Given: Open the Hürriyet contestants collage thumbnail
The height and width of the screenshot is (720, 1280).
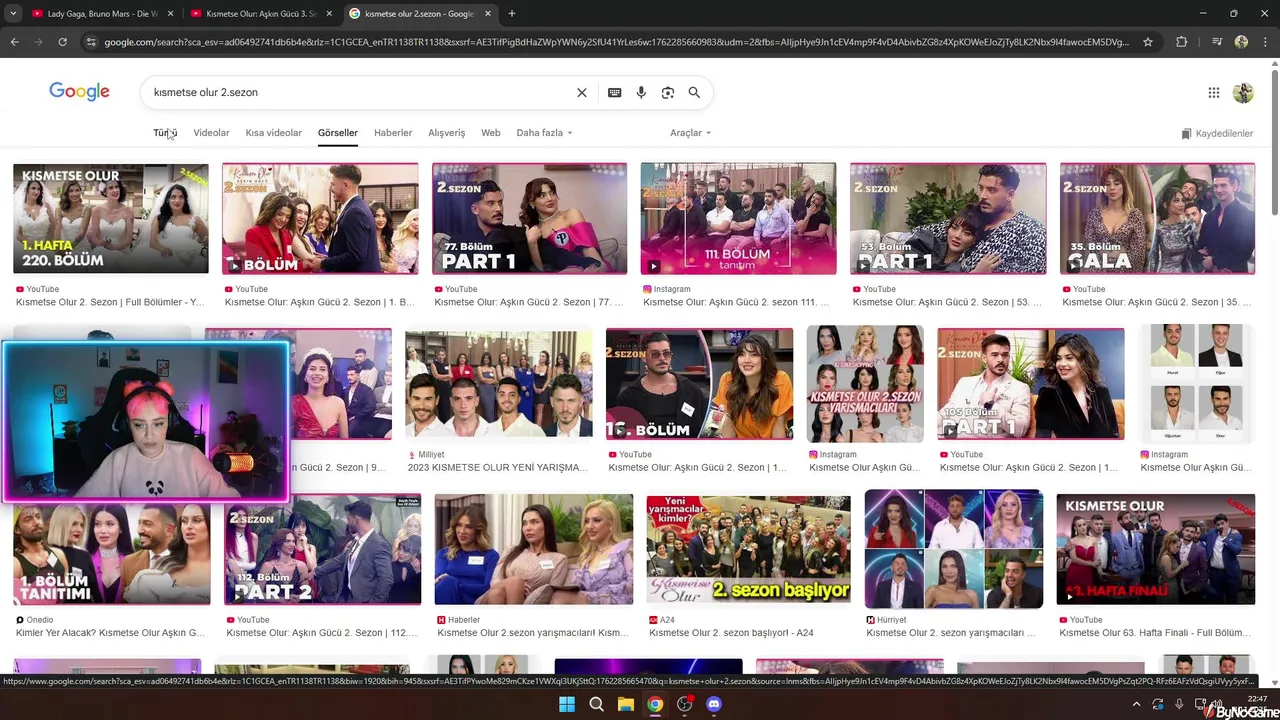Looking at the screenshot, I should (954, 549).
